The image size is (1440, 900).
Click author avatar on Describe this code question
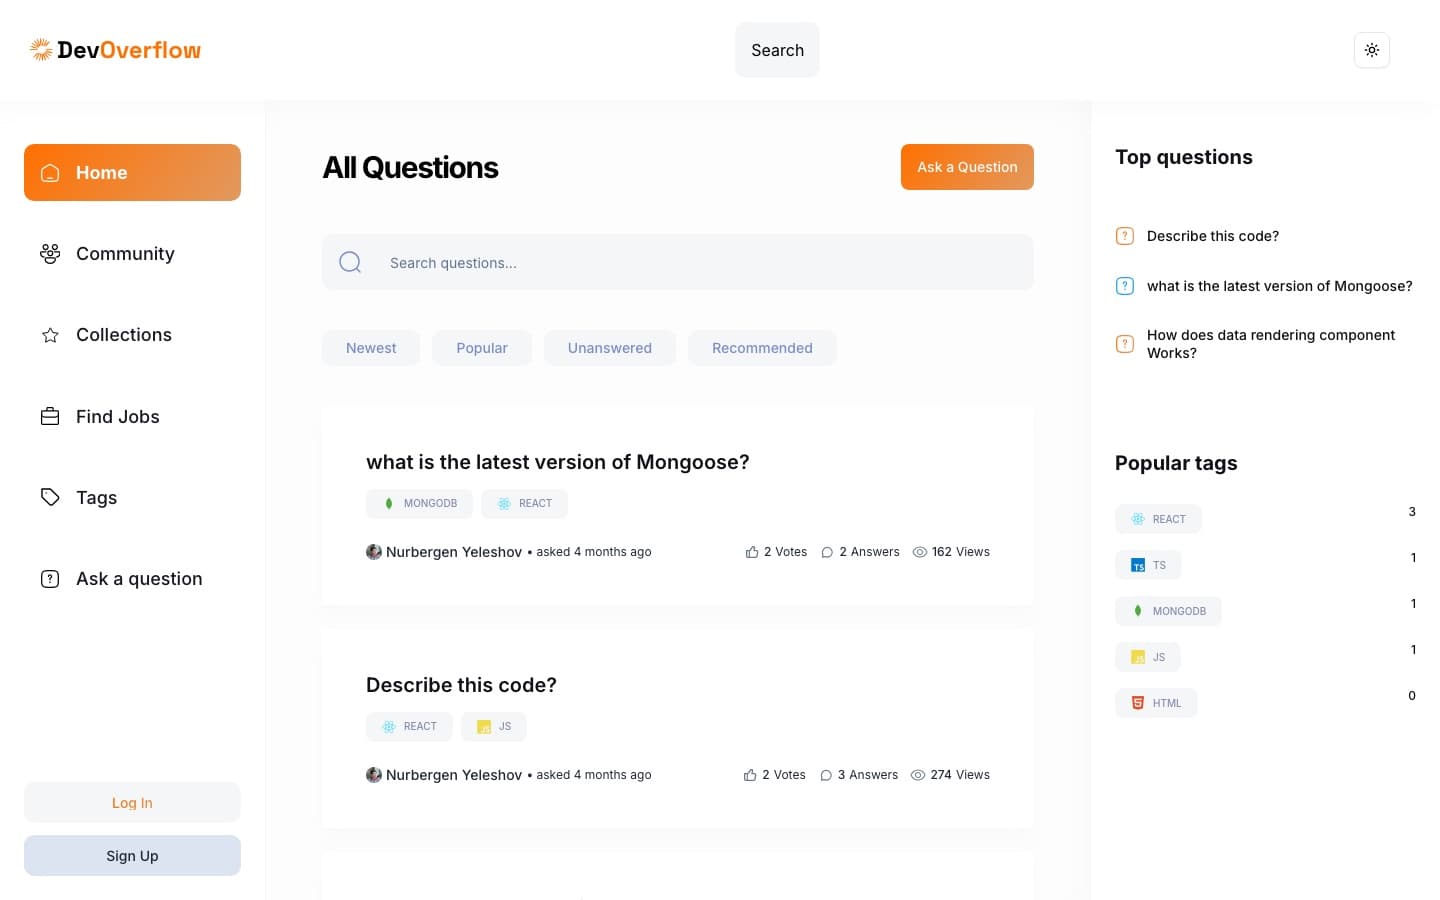[374, 775]
